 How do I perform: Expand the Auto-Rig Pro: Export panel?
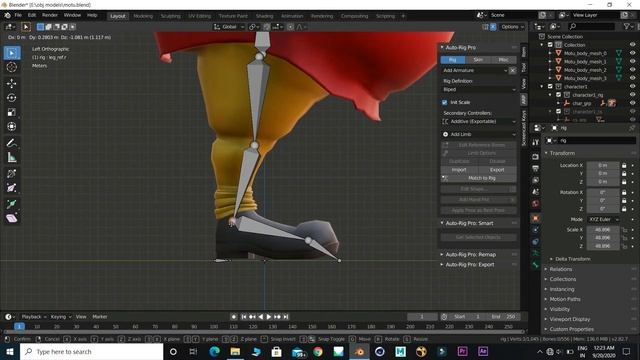(x=469, y=265)
